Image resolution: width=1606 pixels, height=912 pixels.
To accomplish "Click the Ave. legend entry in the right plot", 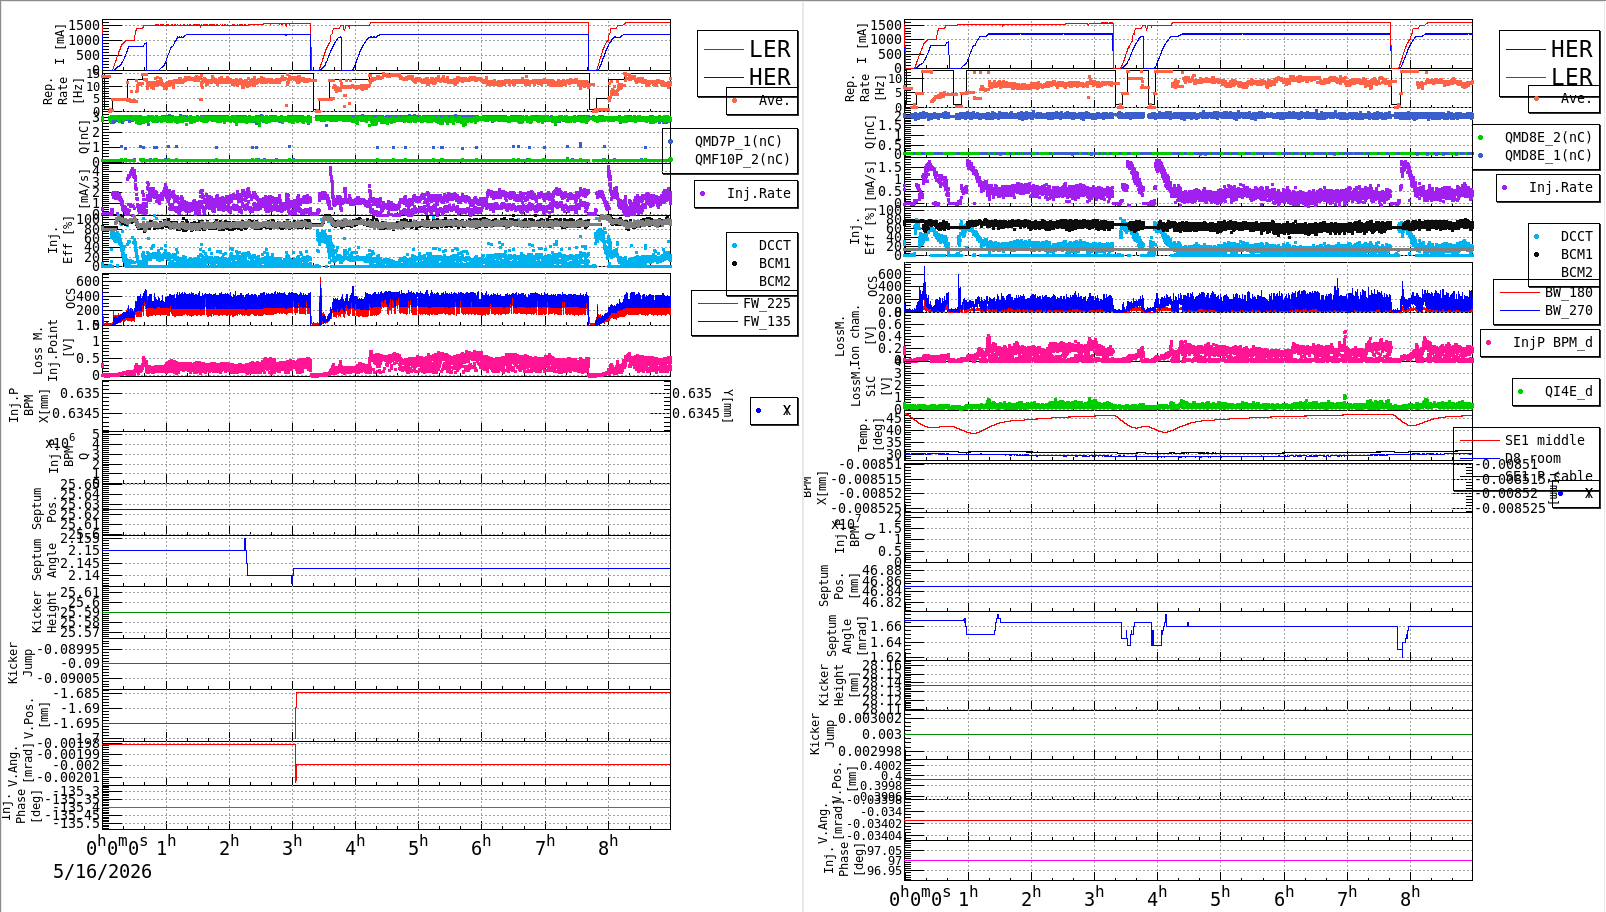I will click(x=1576, y=98).
